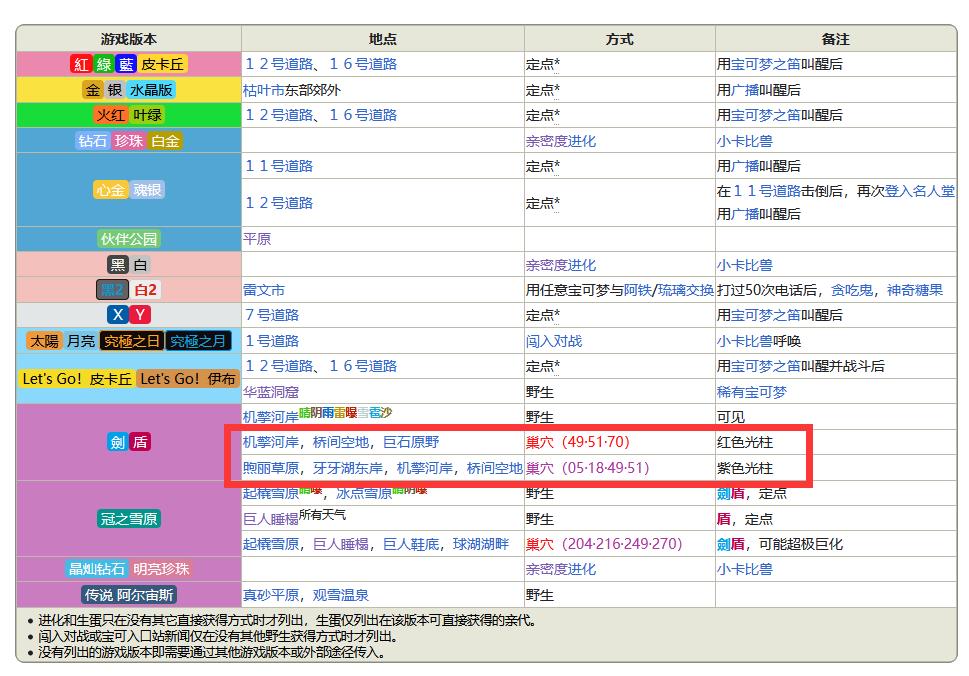Open the 藍 version badge link
The image size is (969, 676).
point(126,64)
